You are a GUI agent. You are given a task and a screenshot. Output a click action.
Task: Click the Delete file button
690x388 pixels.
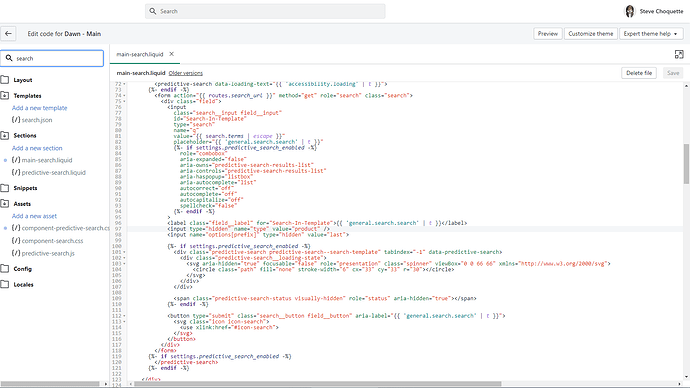(639, 73)
